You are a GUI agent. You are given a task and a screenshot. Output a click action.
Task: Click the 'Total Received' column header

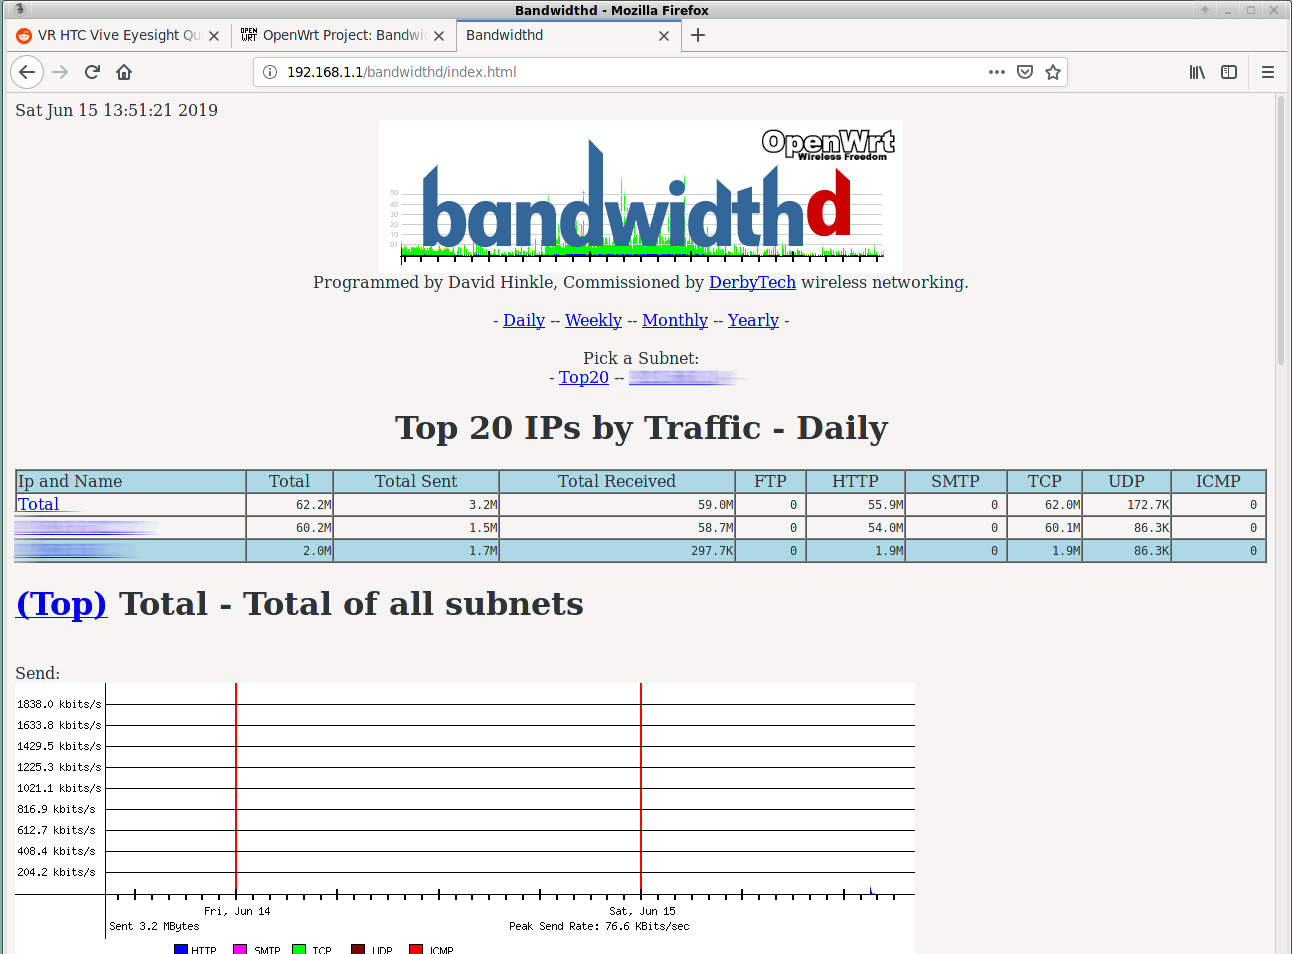tap(617, 481)
